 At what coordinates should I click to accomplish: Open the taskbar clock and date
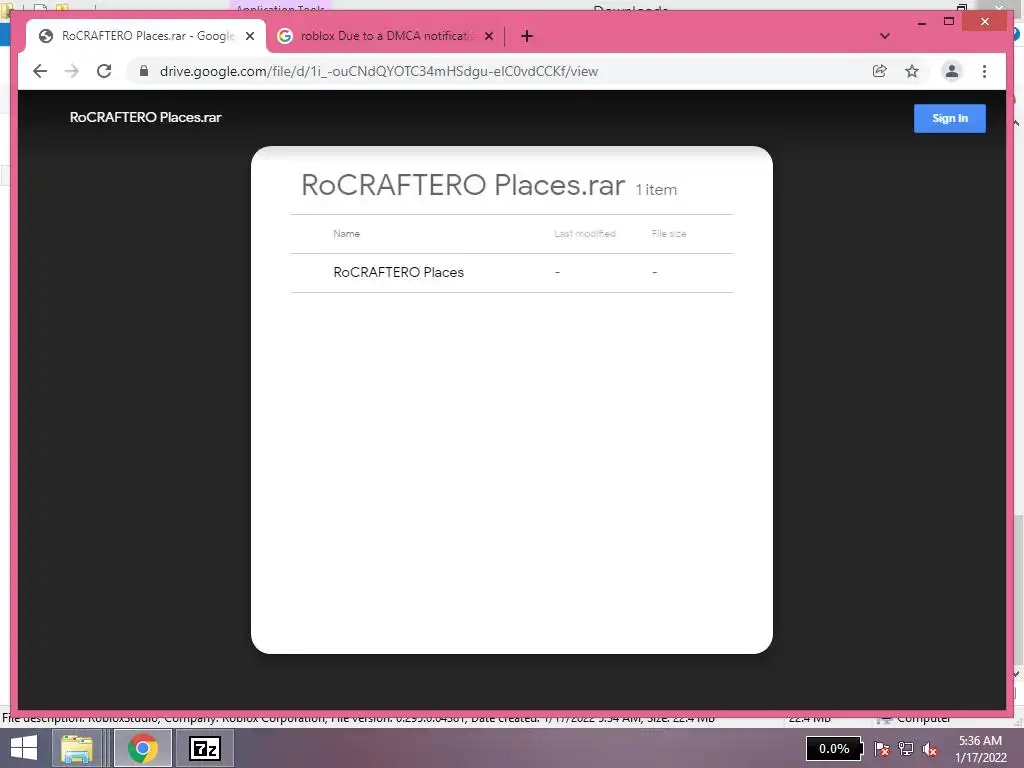point(980,748)
